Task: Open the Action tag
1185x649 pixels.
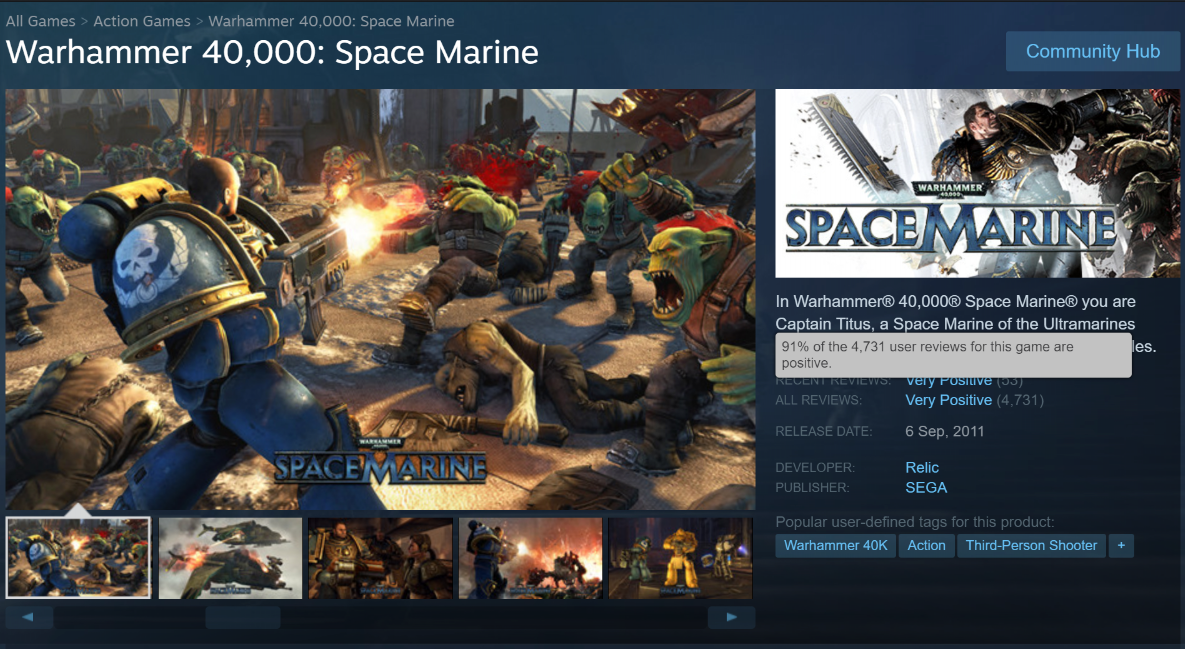Action: coord(927,545)
